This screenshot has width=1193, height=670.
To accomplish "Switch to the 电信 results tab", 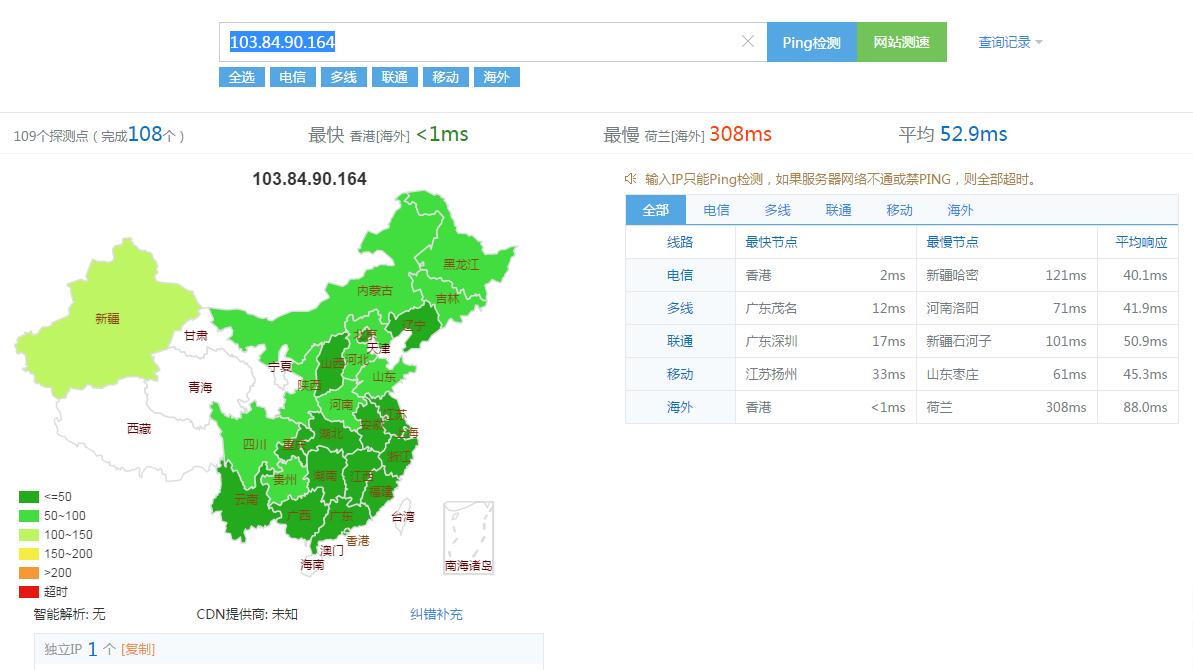I will point(716,210).
